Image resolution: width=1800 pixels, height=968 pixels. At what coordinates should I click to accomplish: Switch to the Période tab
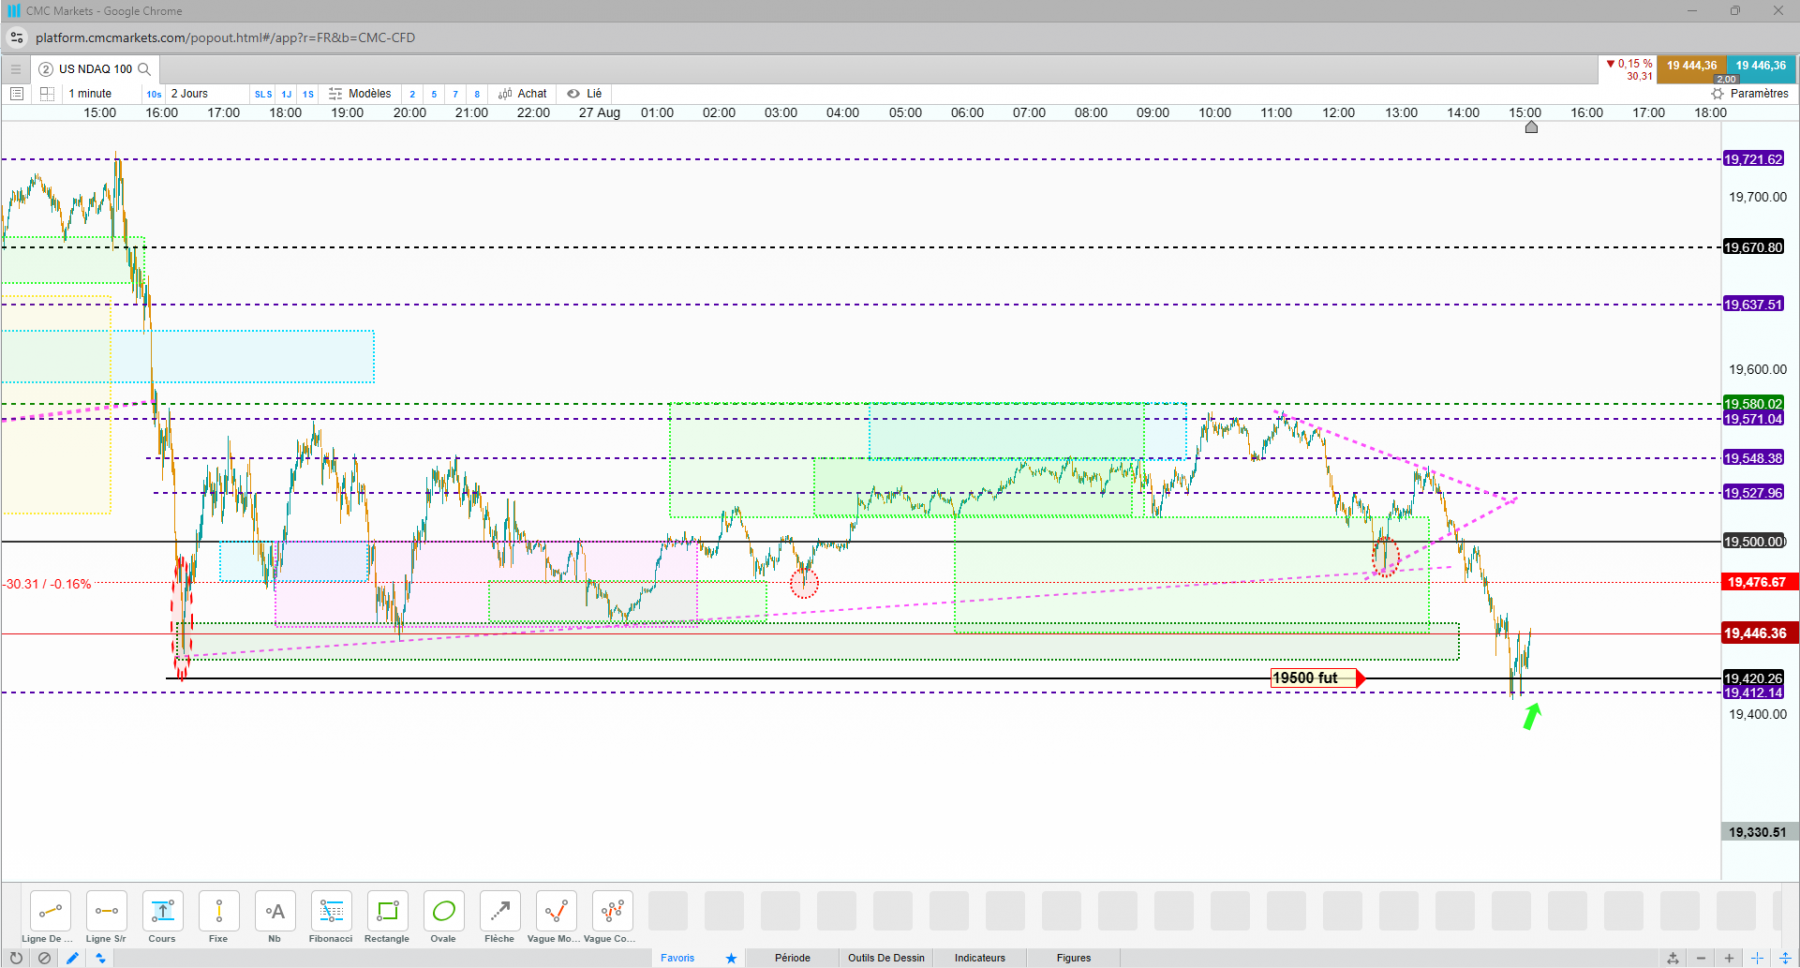[792, 958]
